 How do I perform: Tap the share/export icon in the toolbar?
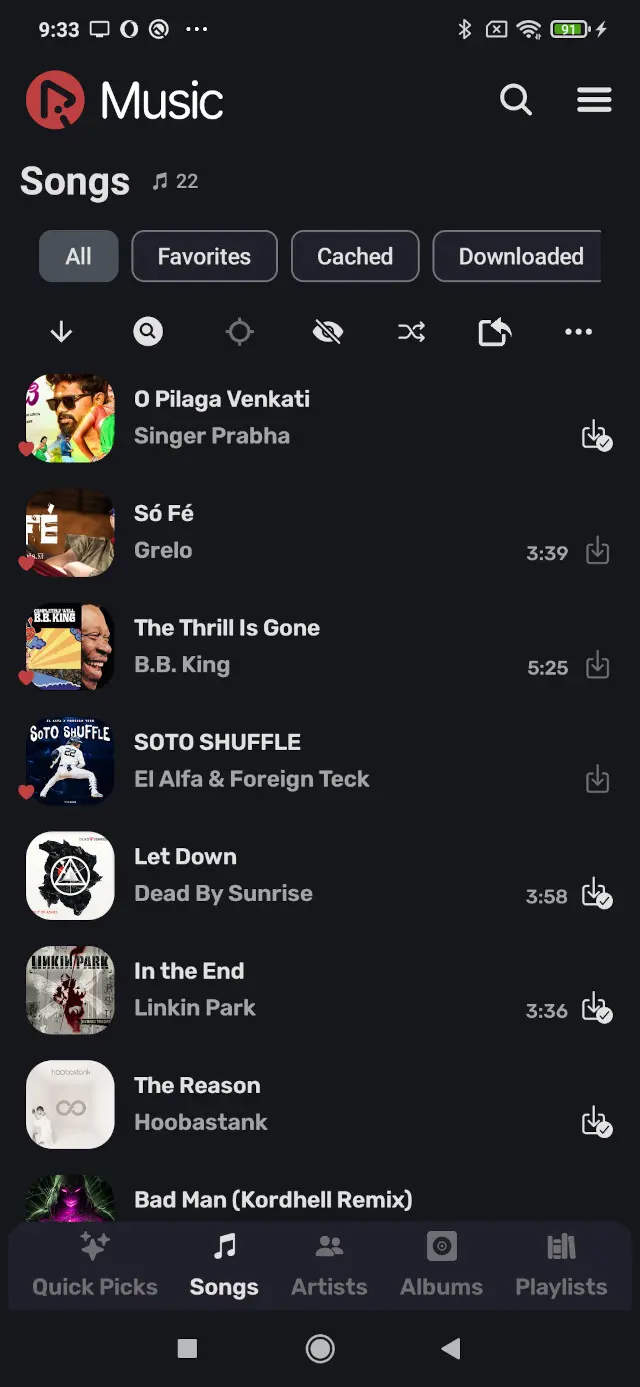click(x=494, y=331)
